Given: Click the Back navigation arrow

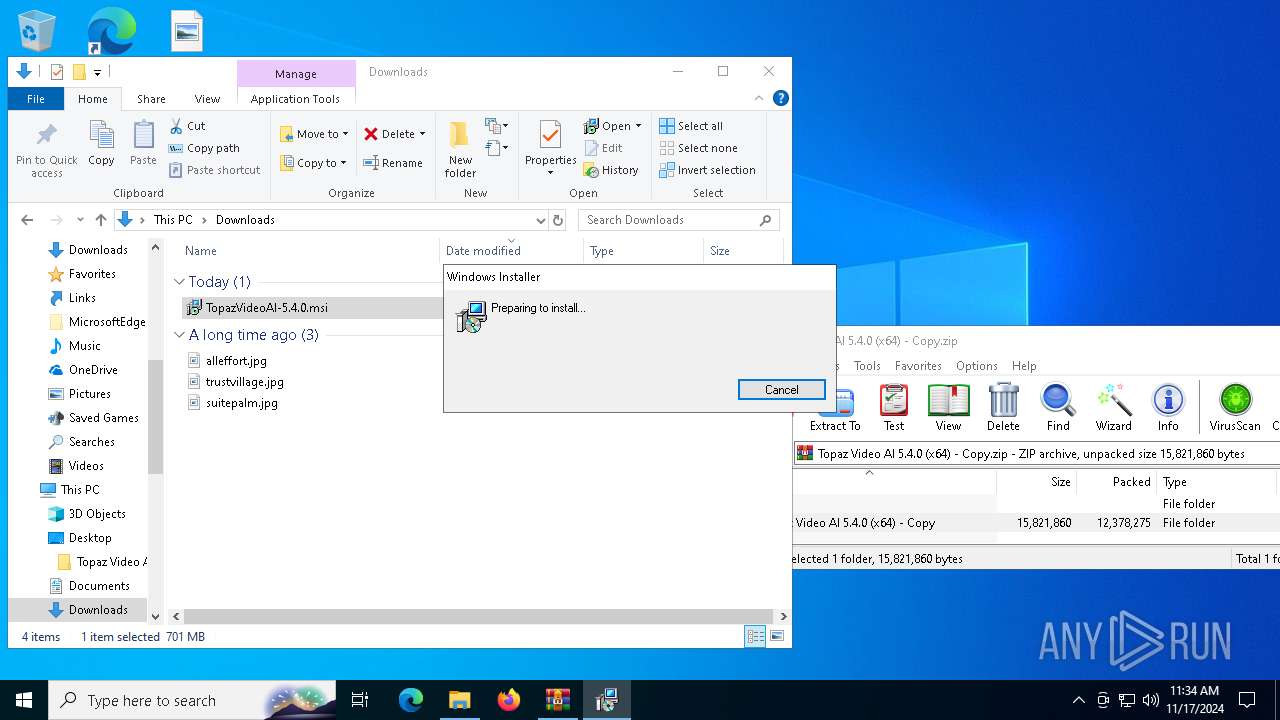Looking at the screenshot, I should tap(27, 220).
